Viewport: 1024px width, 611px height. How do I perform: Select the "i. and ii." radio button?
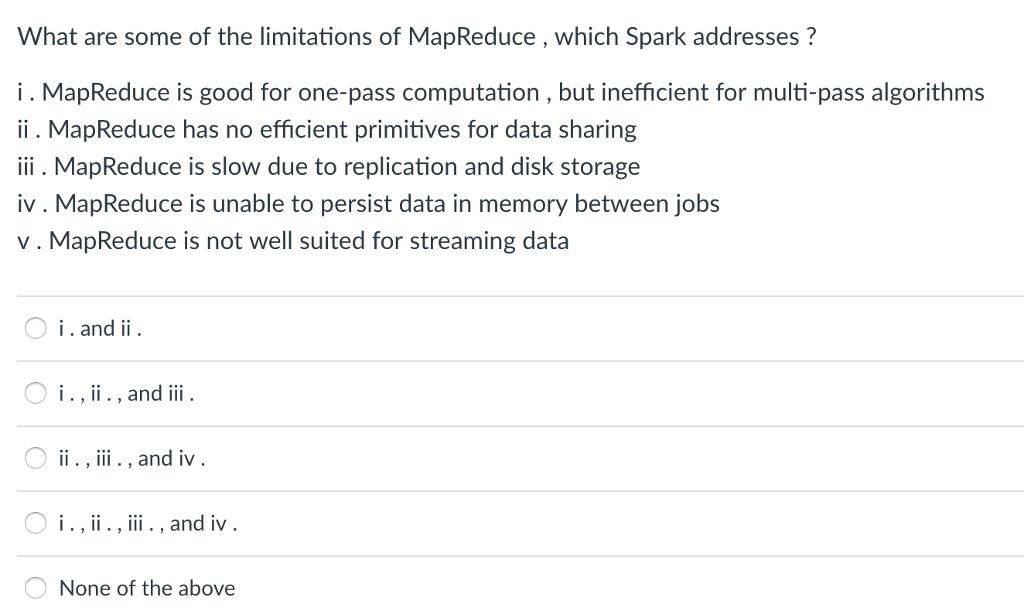[36, 328]
